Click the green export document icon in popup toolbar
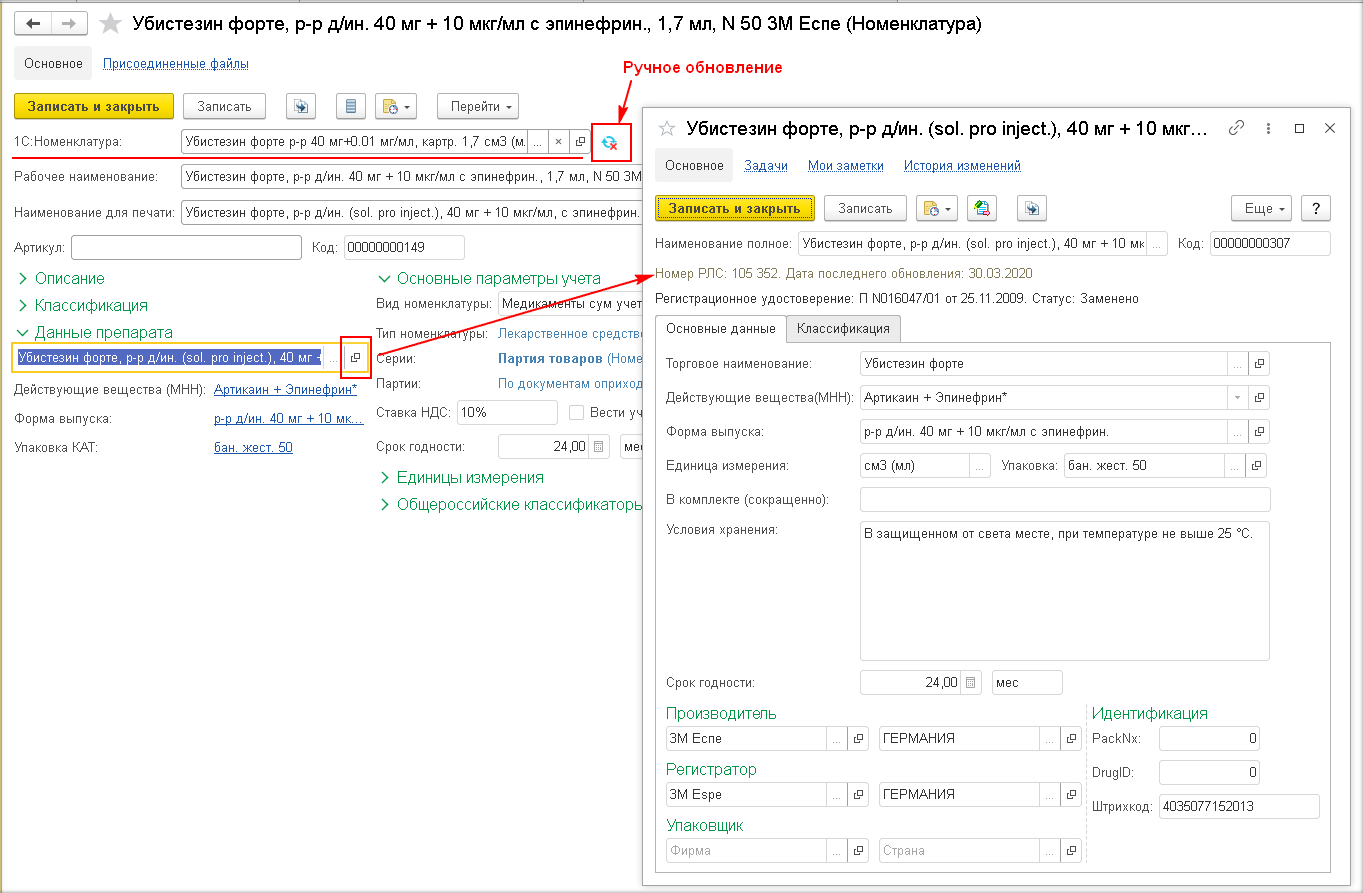Image resolution: width=1363 pixels, height=893 pixels. pyautogui.click(x=982, y=208)
